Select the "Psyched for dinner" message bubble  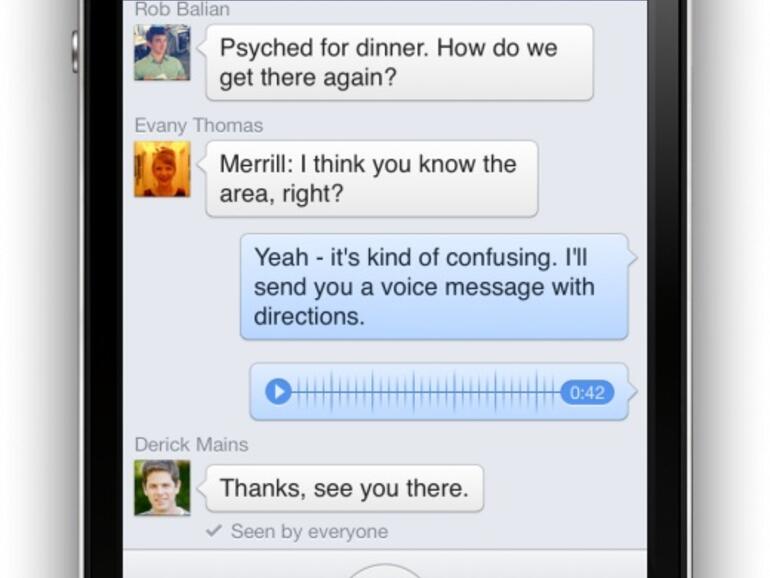(x=399, y=62)
